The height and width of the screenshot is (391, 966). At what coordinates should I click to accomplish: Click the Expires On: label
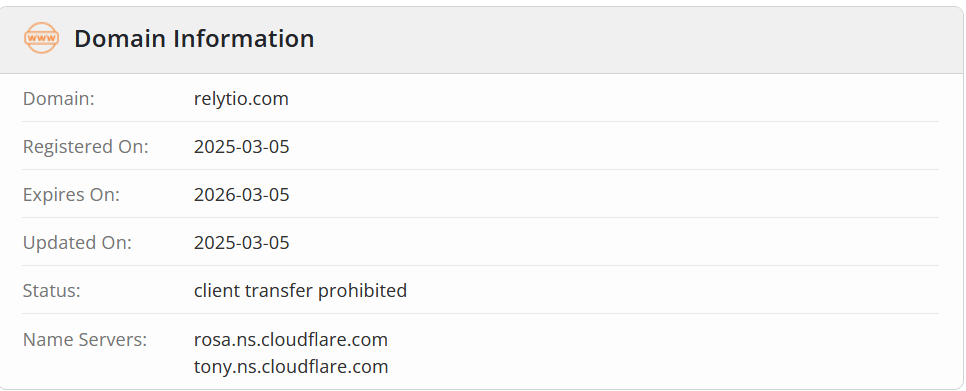point(71,195)
